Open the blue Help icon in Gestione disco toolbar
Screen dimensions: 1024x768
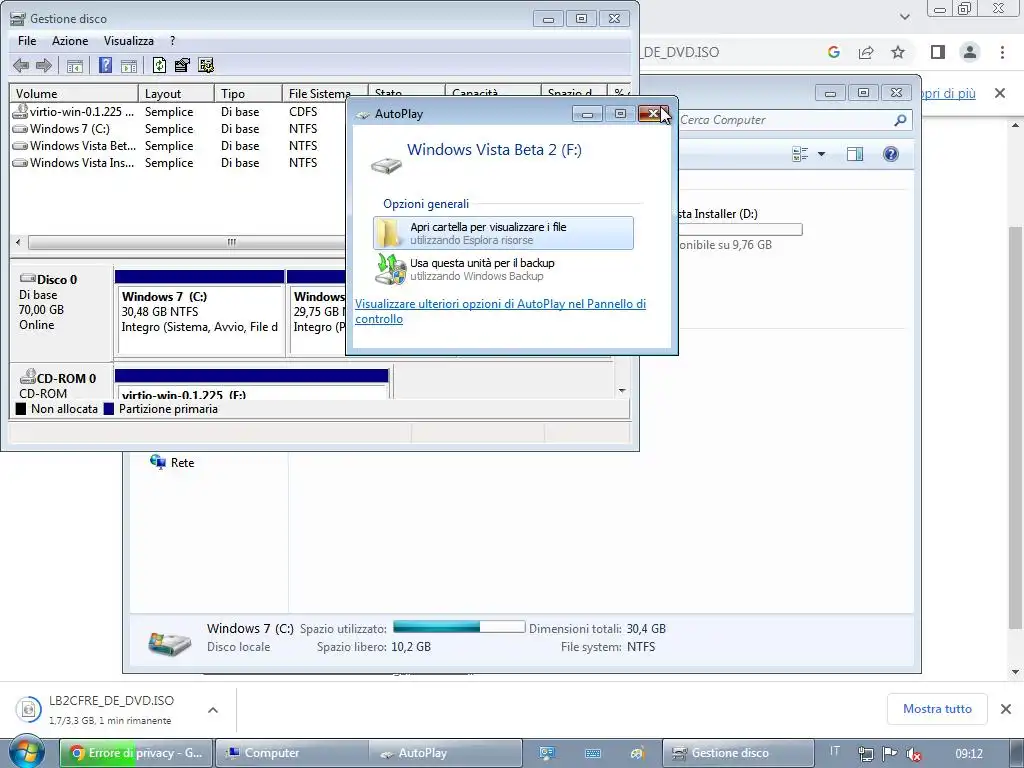pyautogui.click(x=105, y=65)
